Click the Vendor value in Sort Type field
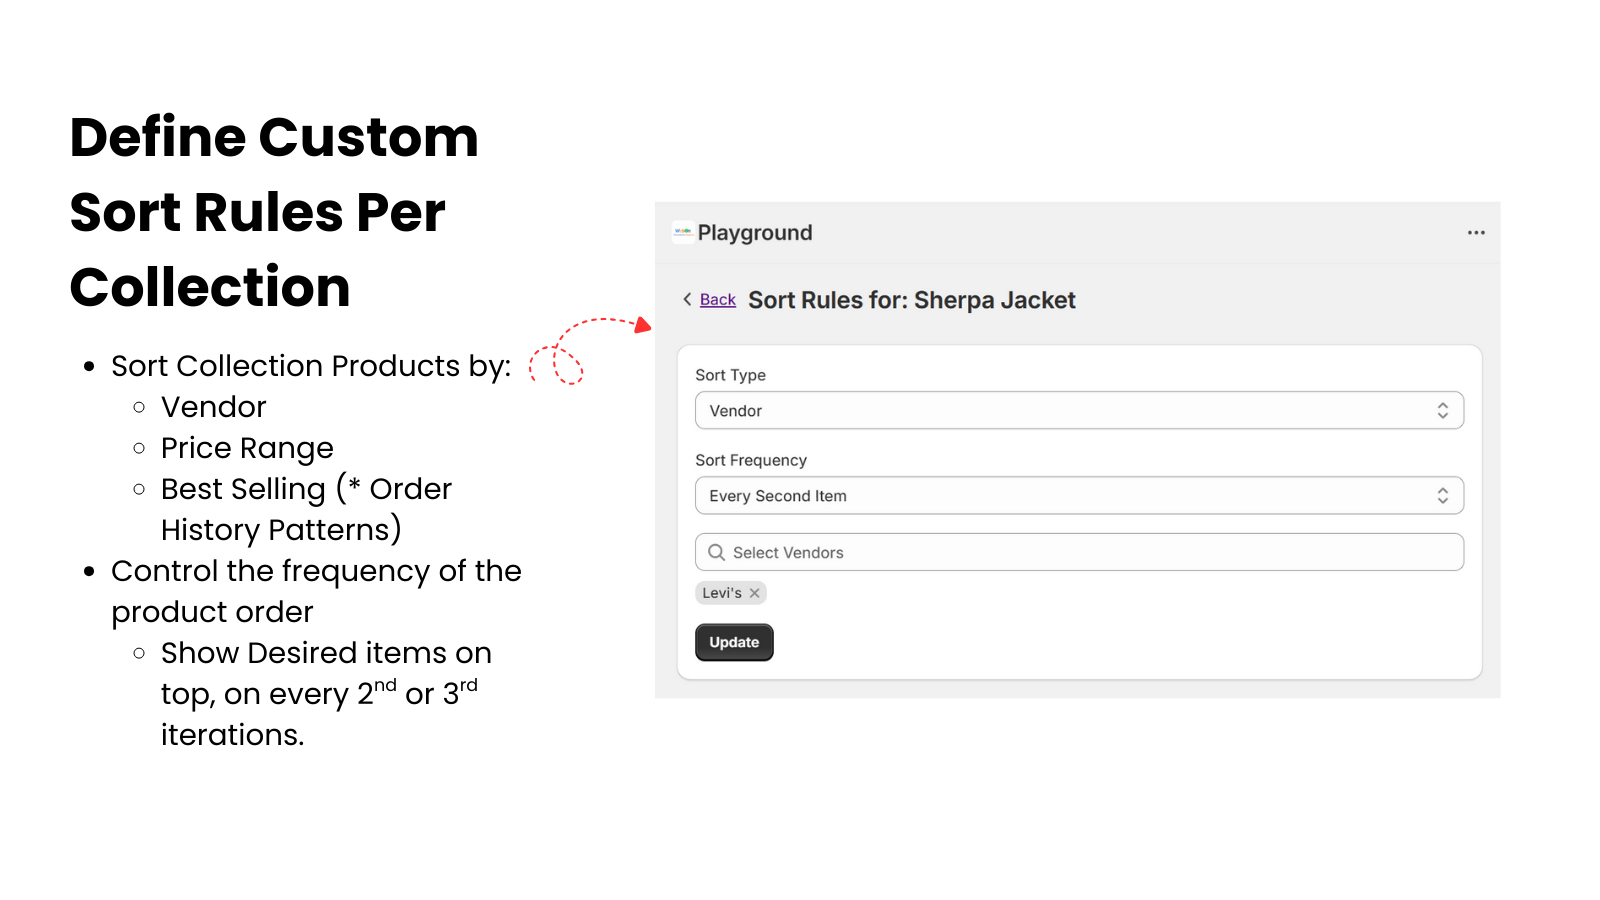 (736, 410)
